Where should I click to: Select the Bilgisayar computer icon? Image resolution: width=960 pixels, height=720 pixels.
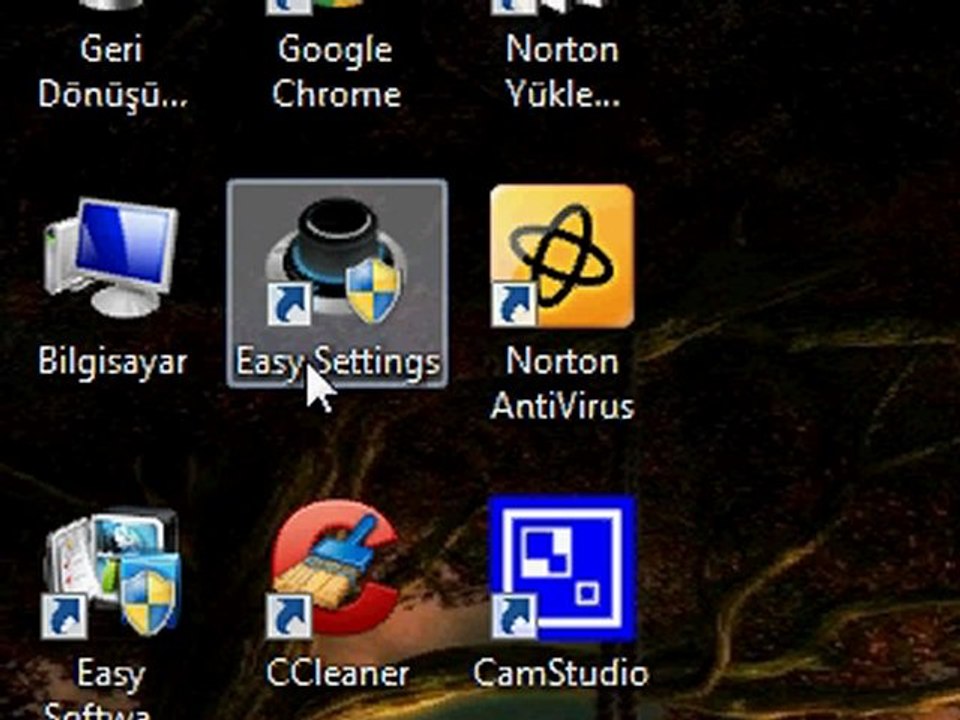tap(111, 257)
